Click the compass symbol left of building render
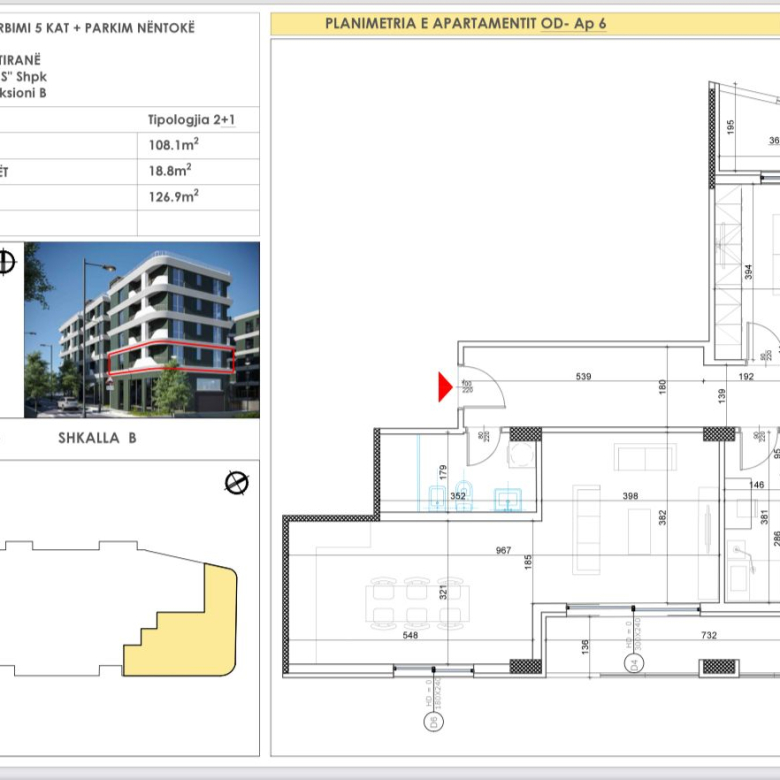Image resolution: width=780 pixels, height=780 pixels. [7, 263]
